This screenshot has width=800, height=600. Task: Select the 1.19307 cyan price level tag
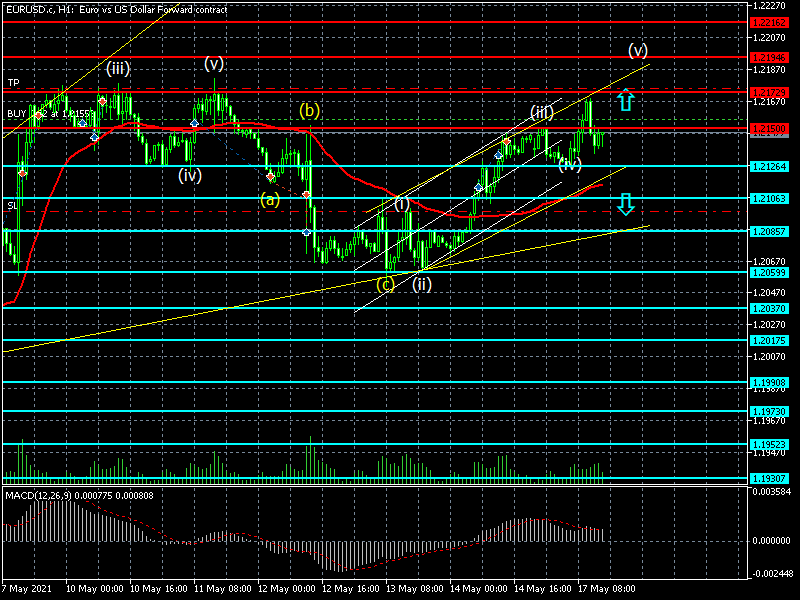[x=769, y=479]
